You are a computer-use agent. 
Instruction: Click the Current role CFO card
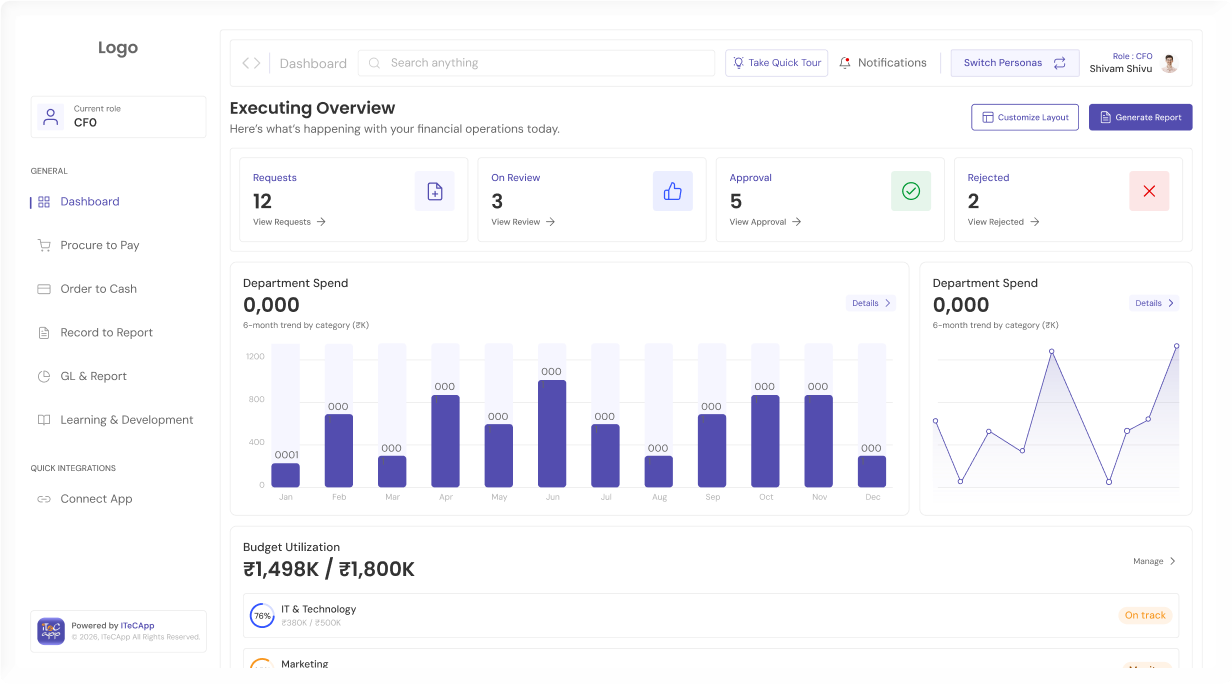(119, 117)
